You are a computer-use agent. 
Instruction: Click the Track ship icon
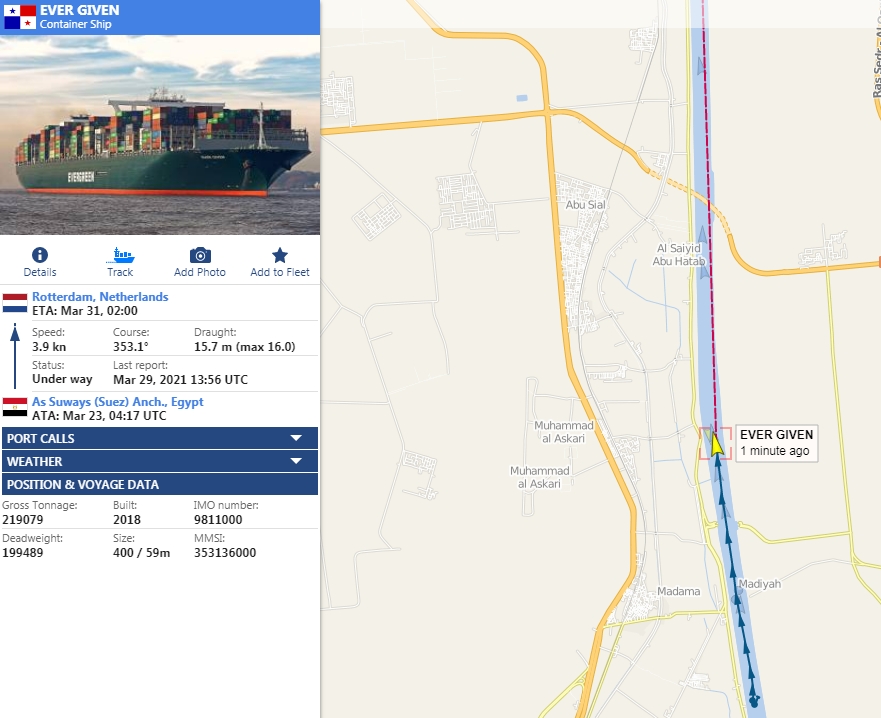120,256
